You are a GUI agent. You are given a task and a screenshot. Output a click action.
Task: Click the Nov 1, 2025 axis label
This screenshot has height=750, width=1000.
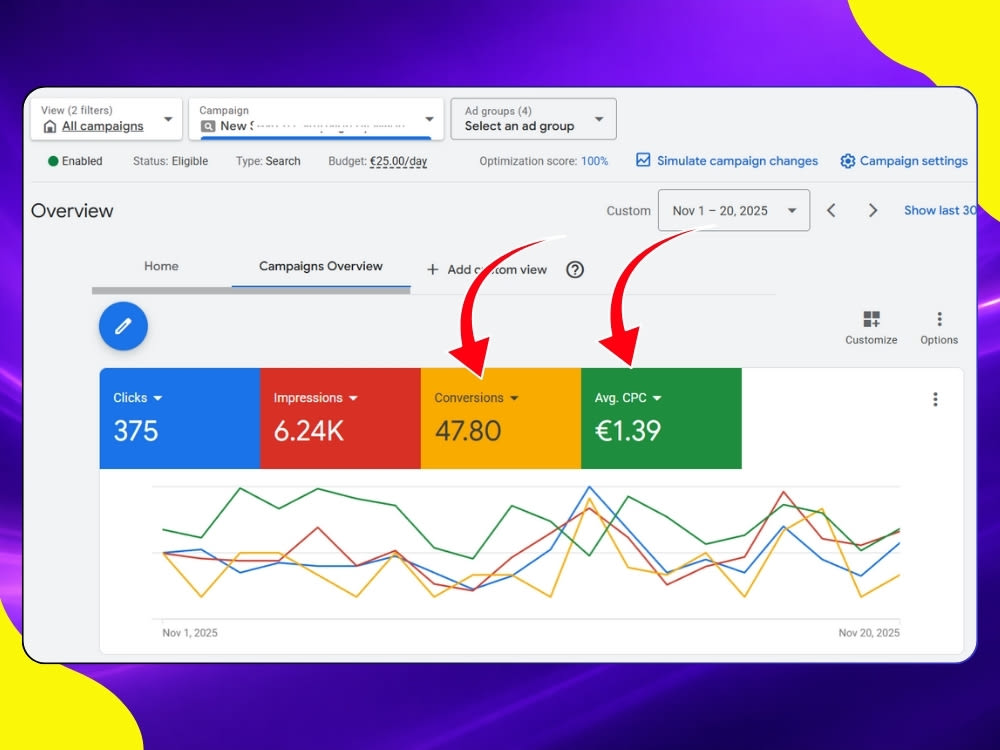(190, 633)
